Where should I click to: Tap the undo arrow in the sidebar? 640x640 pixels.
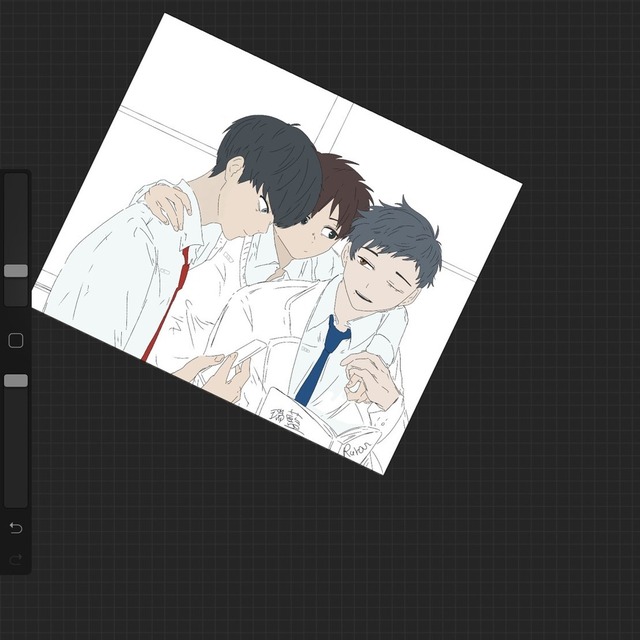pos(16,527)
